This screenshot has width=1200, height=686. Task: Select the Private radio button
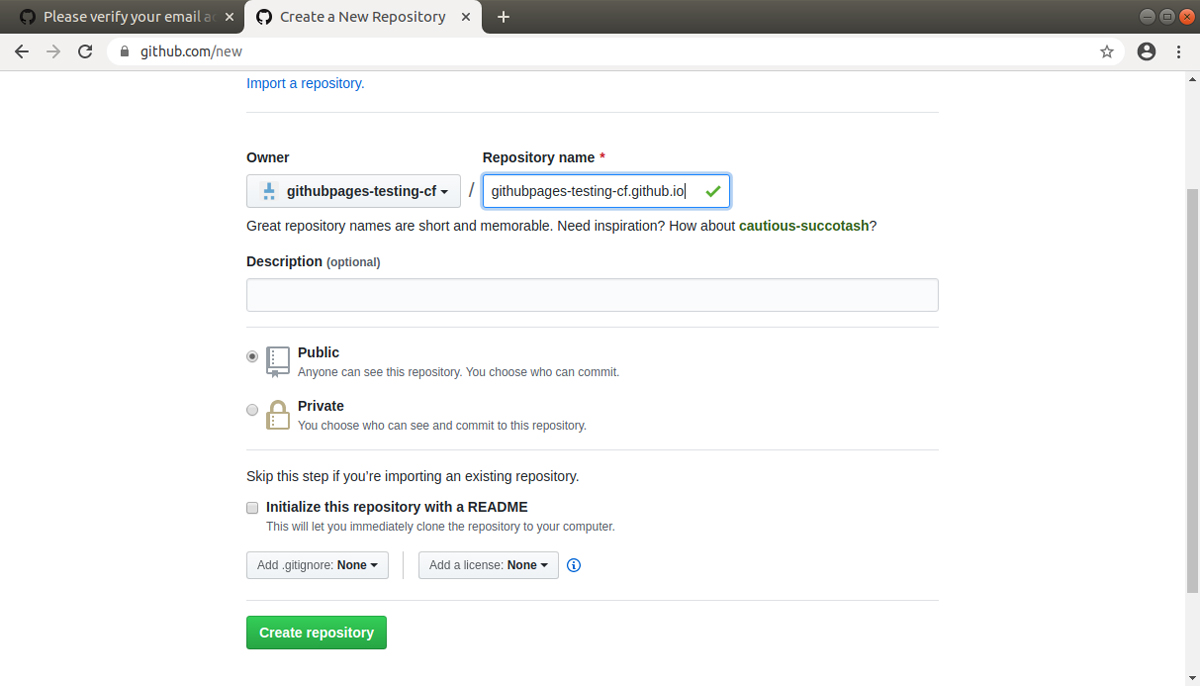pos(252,409)
